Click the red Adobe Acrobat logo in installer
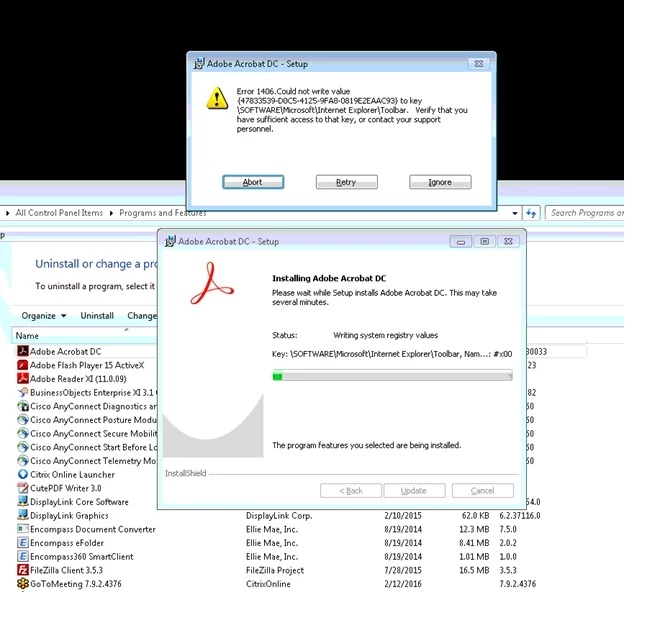 (x=211, y=283)
